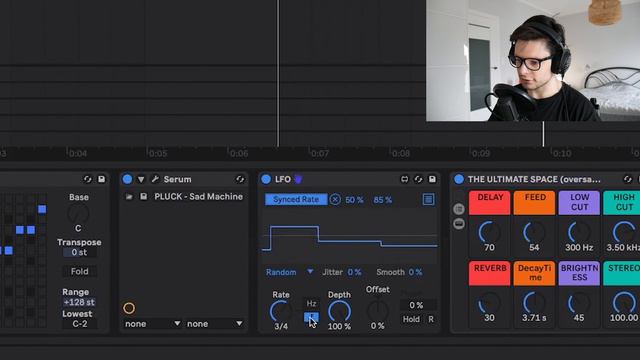The image size is (640, 360).
Task: Click the '0 %' field above Hold
Action: point(418,305)
